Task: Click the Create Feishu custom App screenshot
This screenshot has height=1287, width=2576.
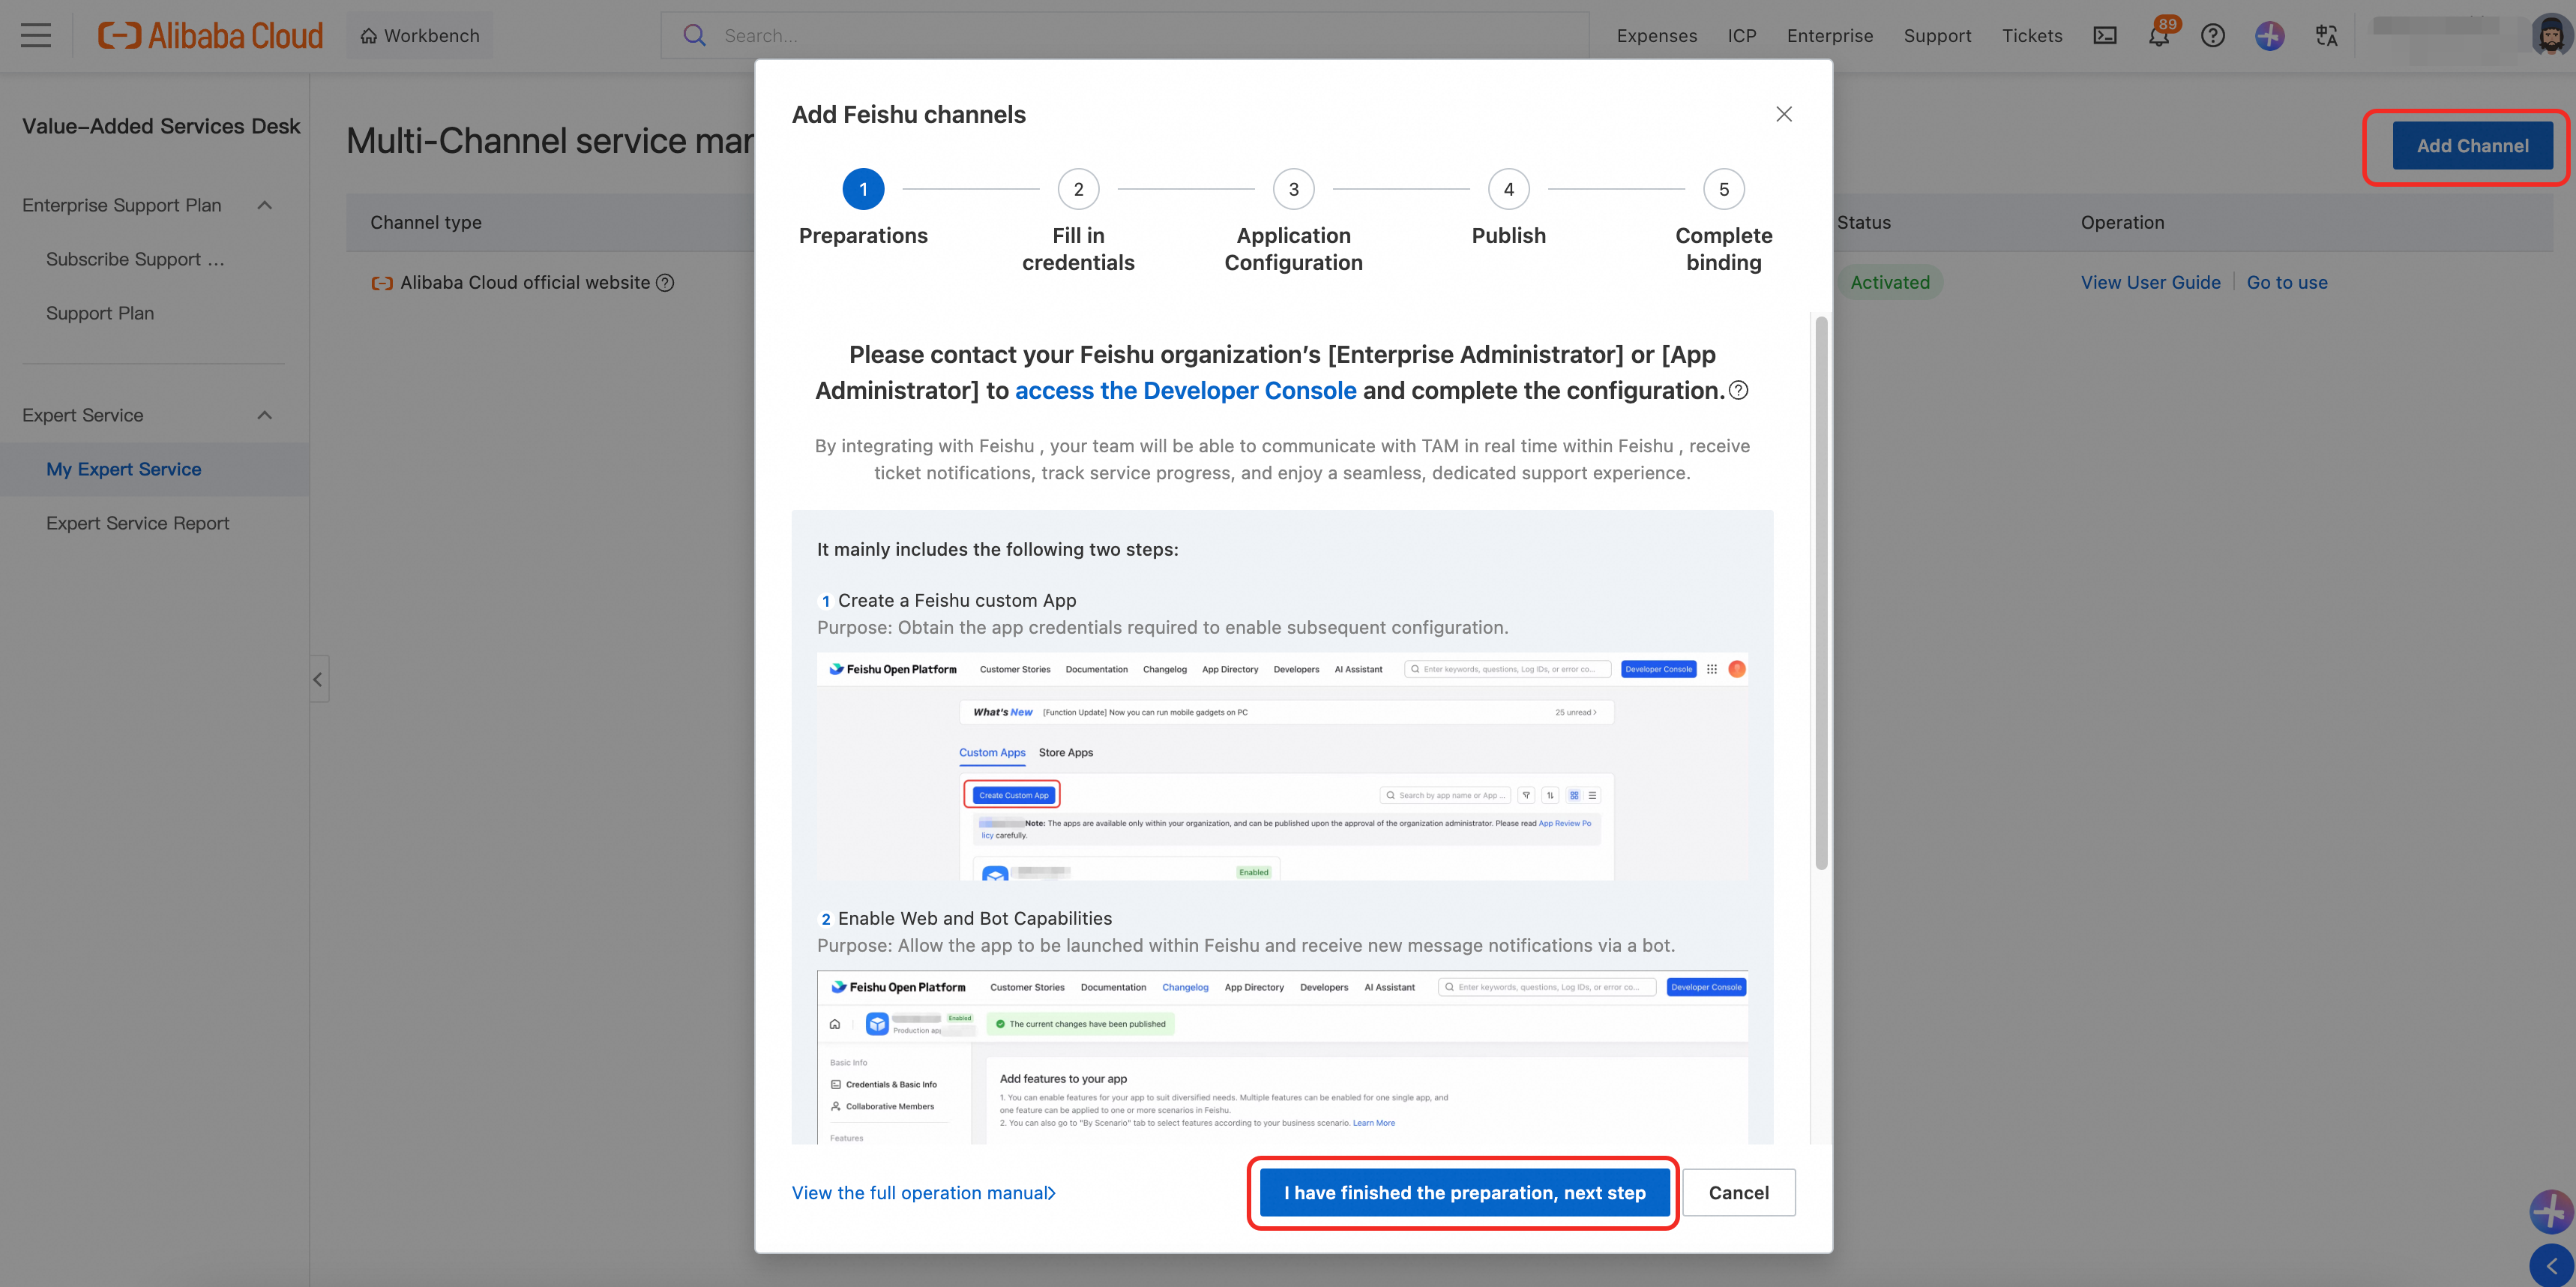Action: [1282, 768]
